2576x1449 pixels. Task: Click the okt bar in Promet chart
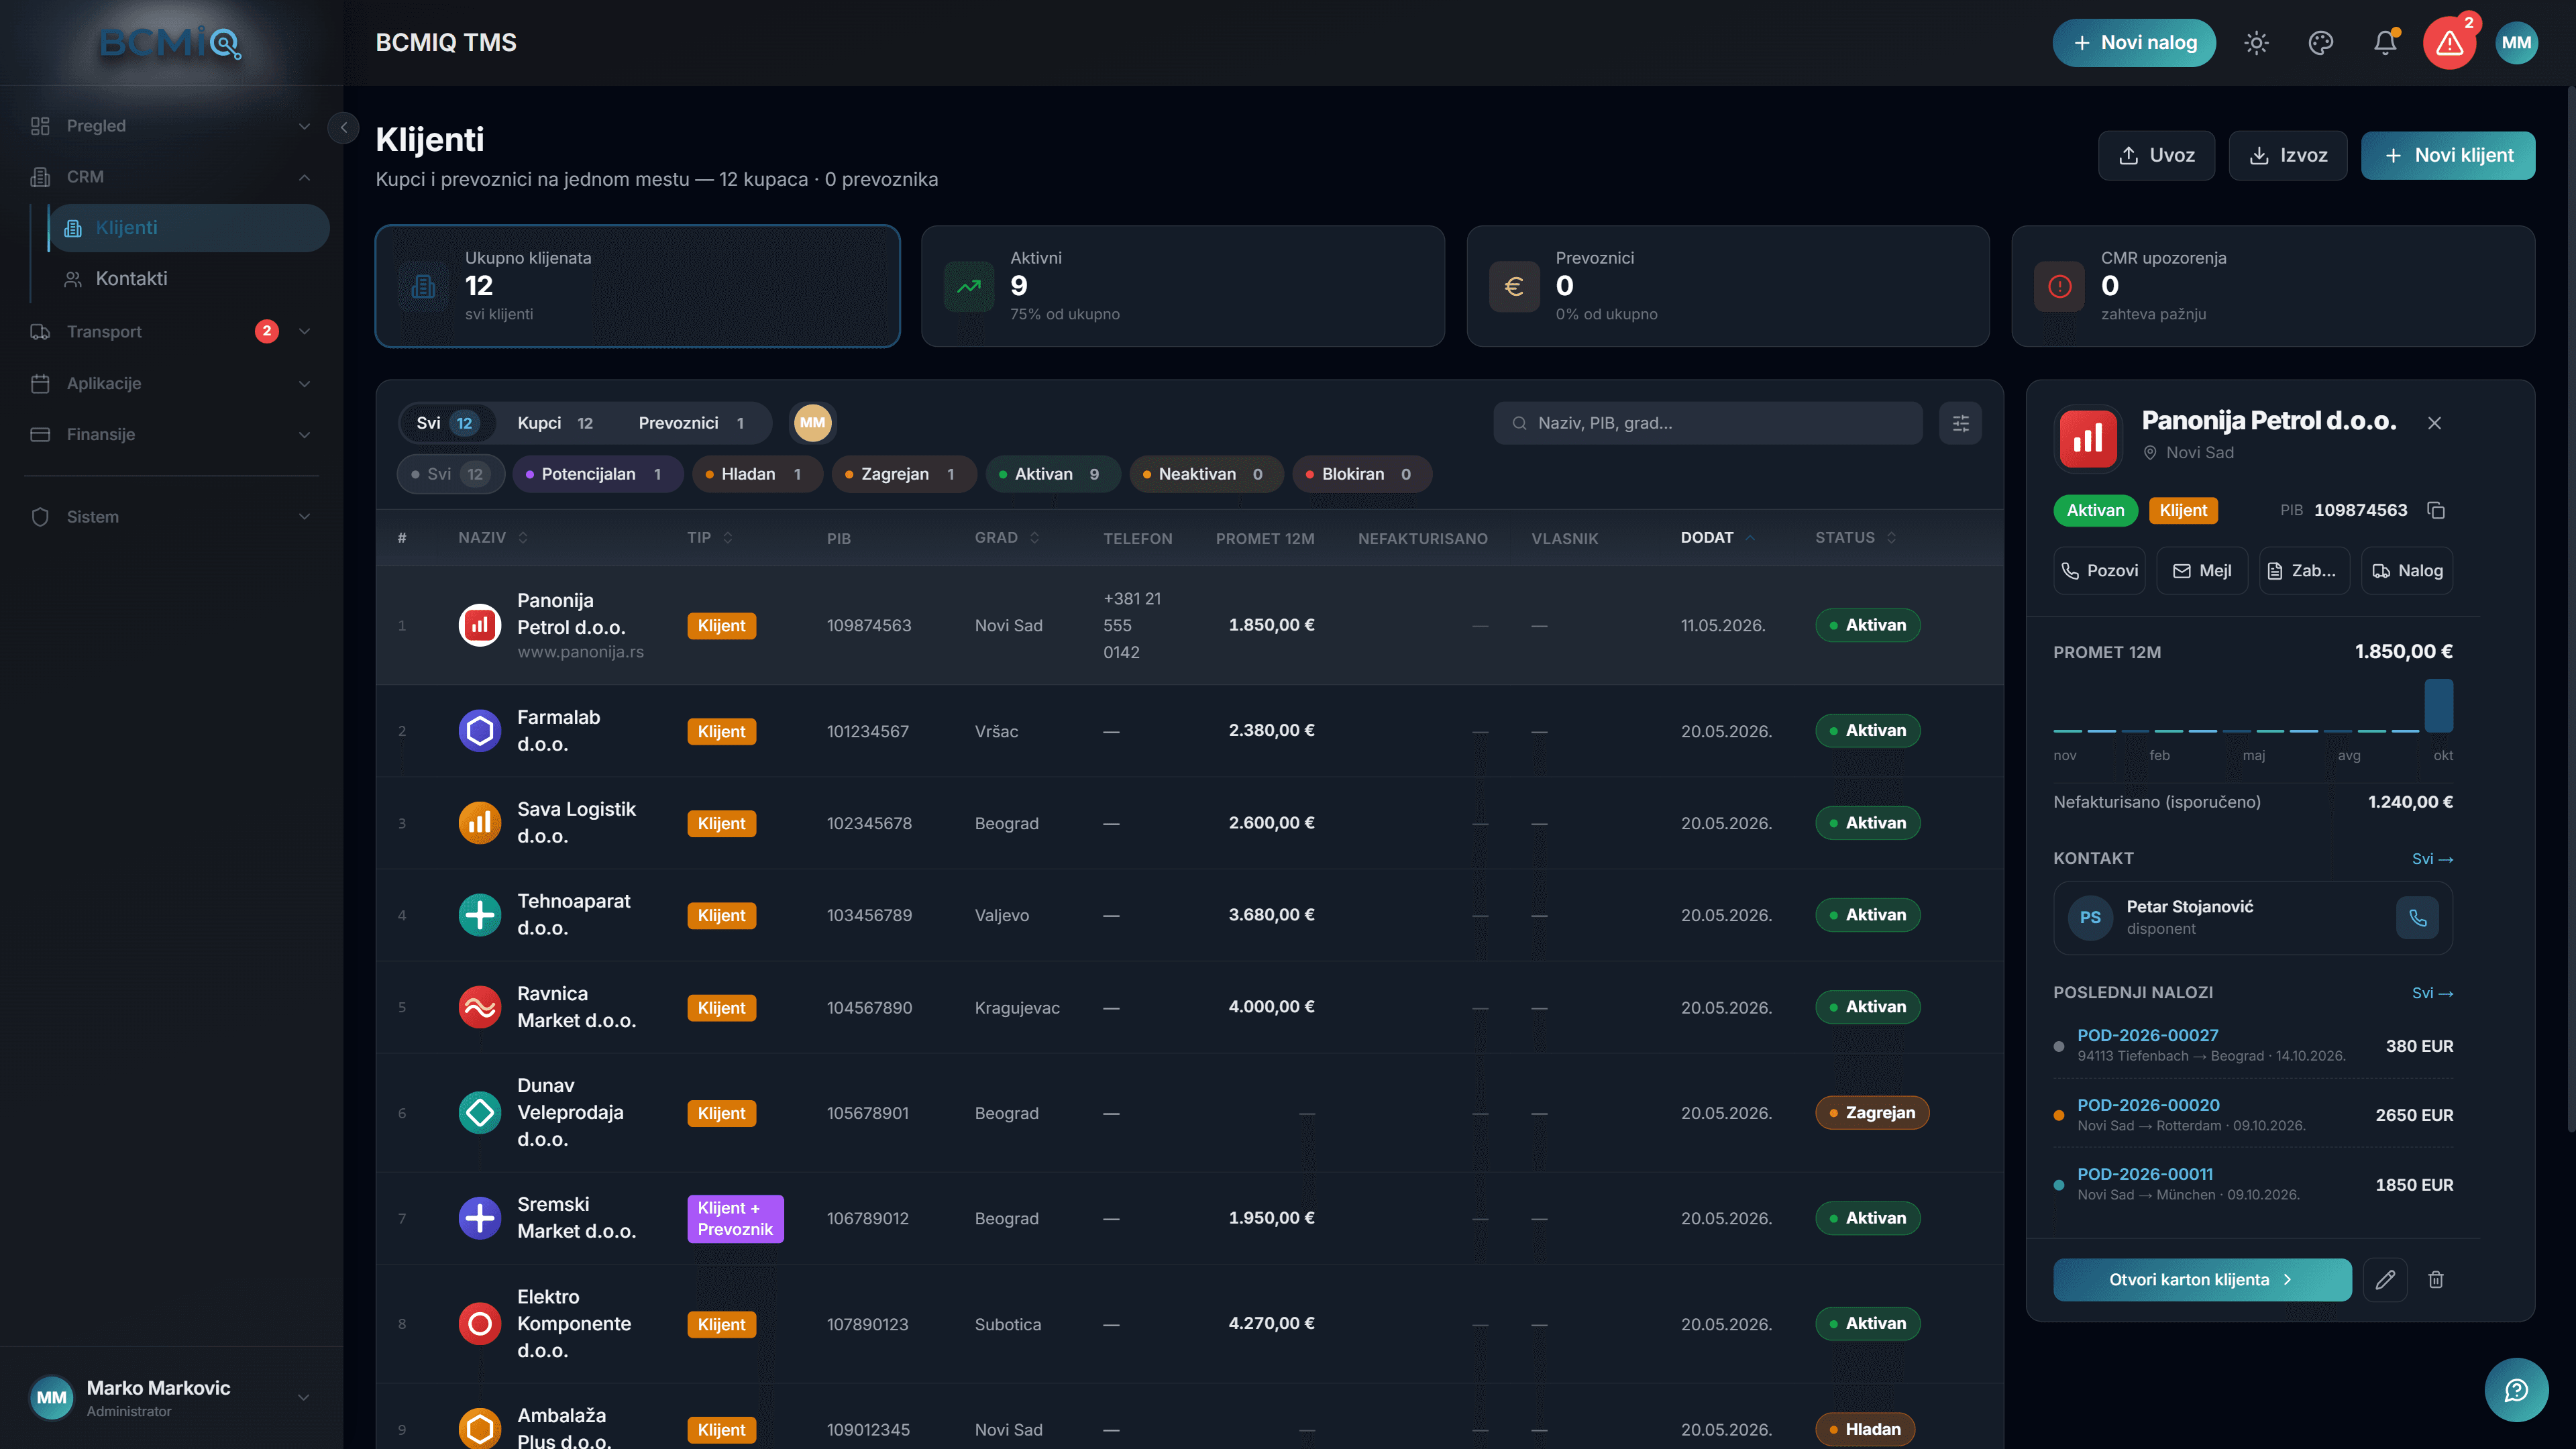pos(2439,706)
